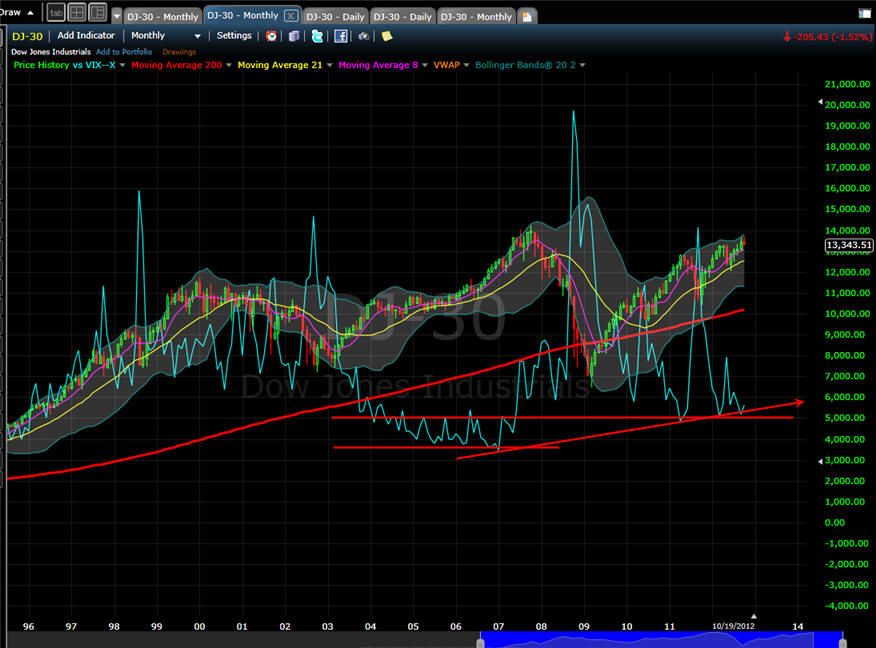
Task: Expand Bollinger Bands indicator menu
Action: point(583,65)
